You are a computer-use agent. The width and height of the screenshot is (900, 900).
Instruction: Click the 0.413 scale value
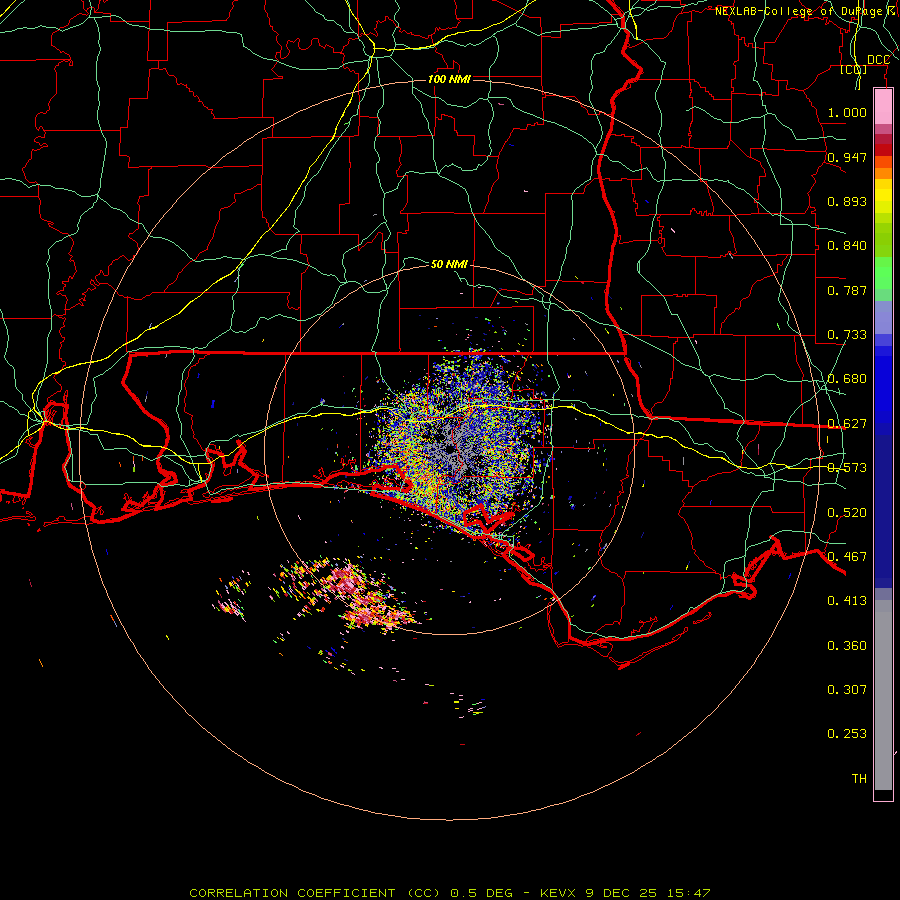coord(847,601)
